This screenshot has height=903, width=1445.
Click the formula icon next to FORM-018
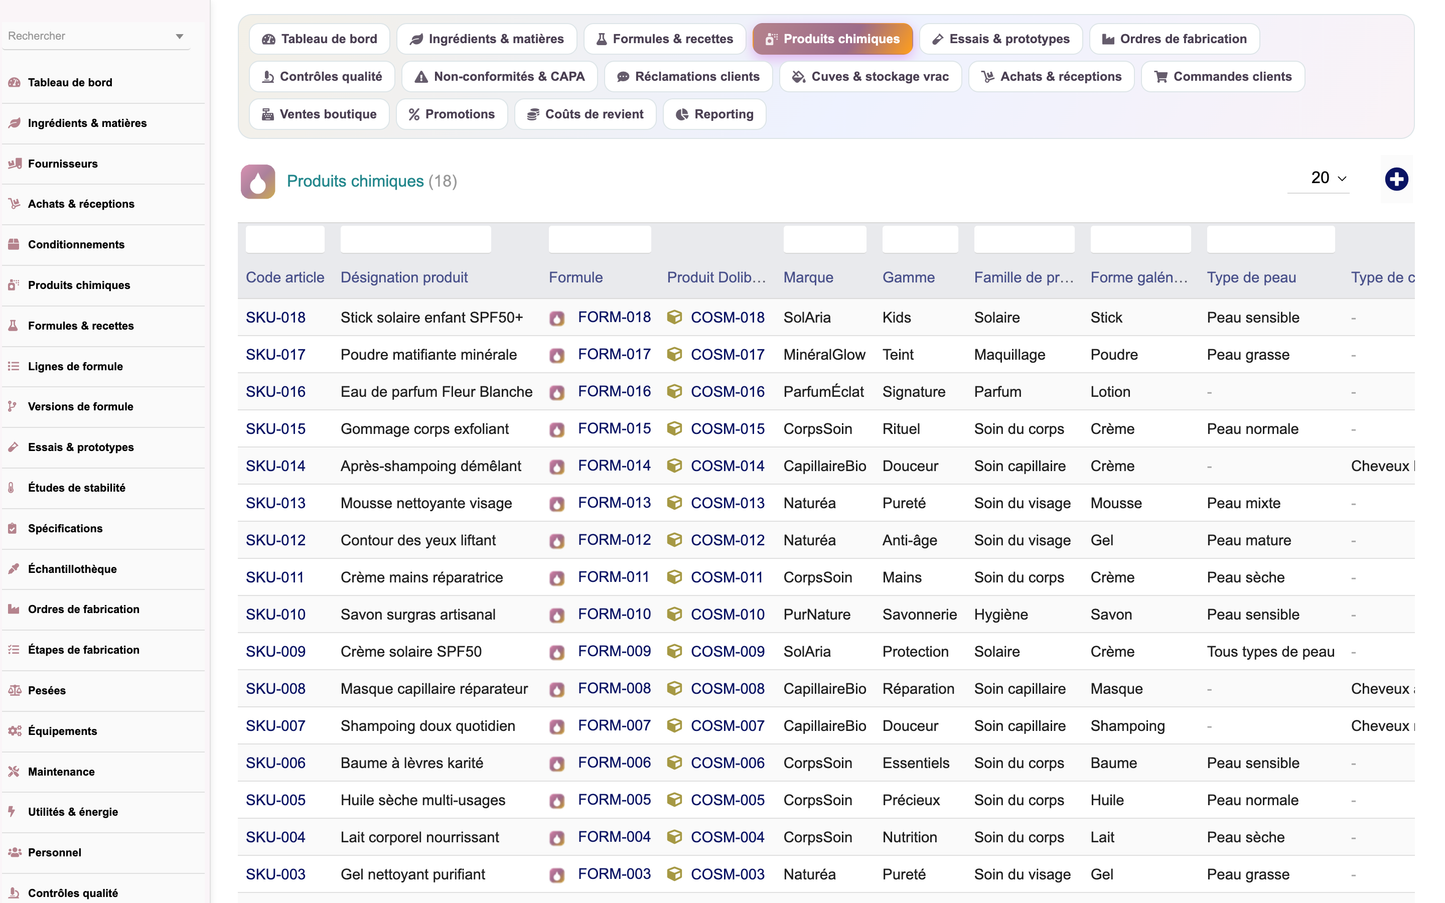pyautogui.click(x=557, y=319)
